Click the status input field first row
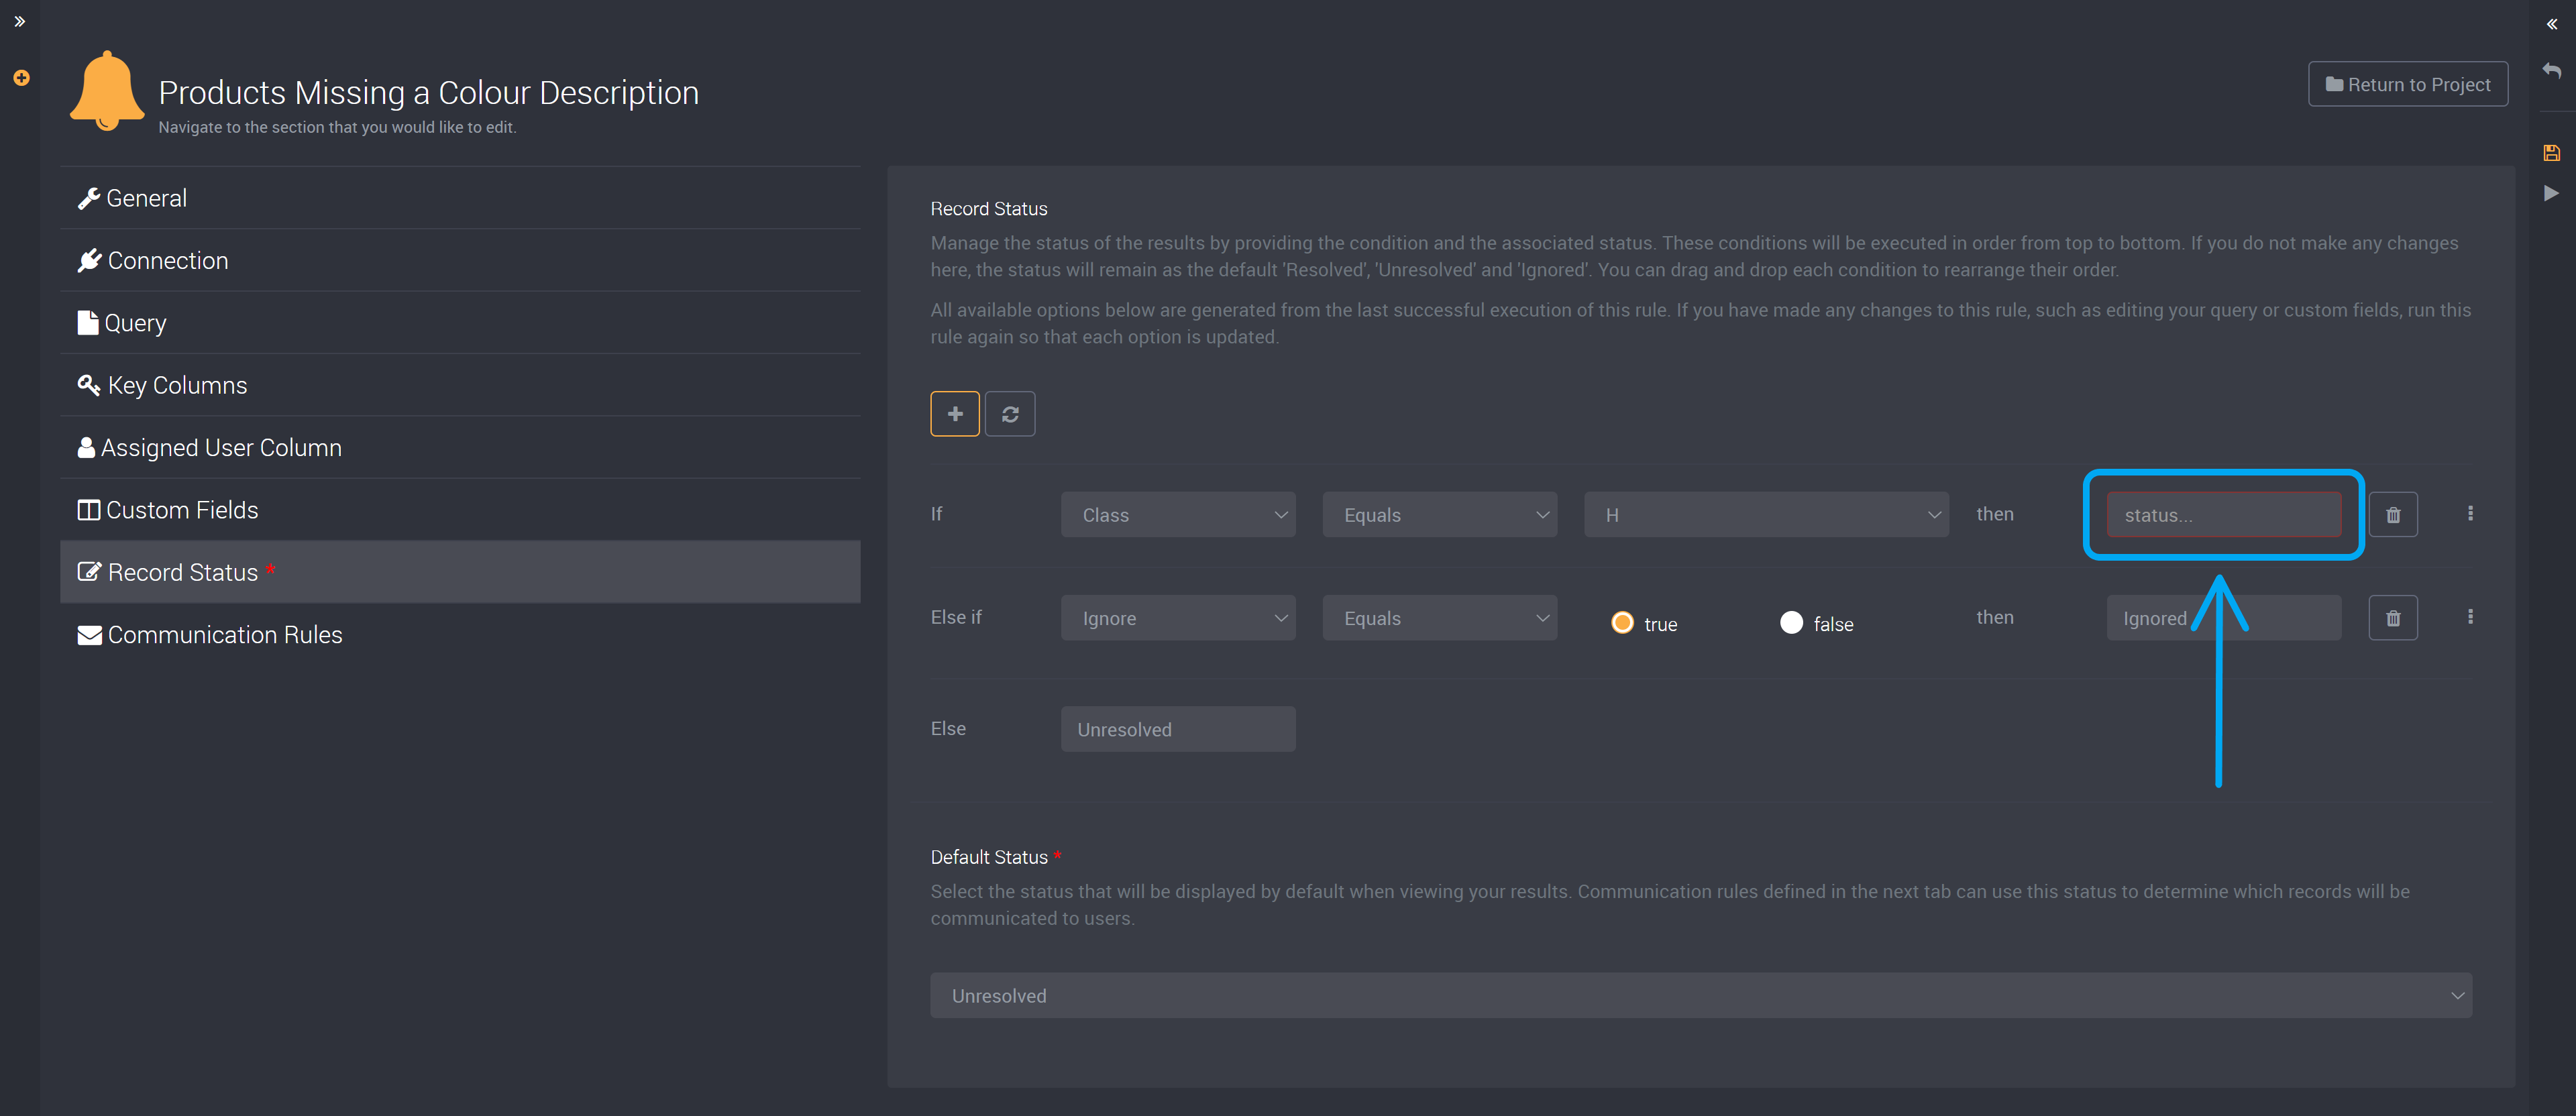This screenshot has height=1116, width=2576. click(x=2222, y=514)
